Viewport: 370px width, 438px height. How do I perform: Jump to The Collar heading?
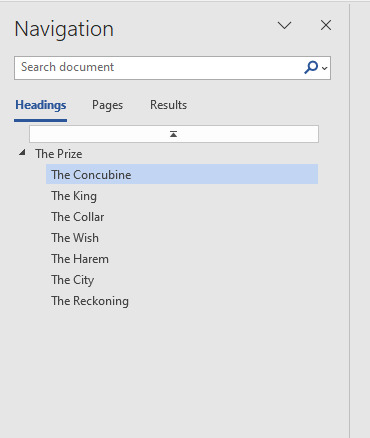point(78,217)
